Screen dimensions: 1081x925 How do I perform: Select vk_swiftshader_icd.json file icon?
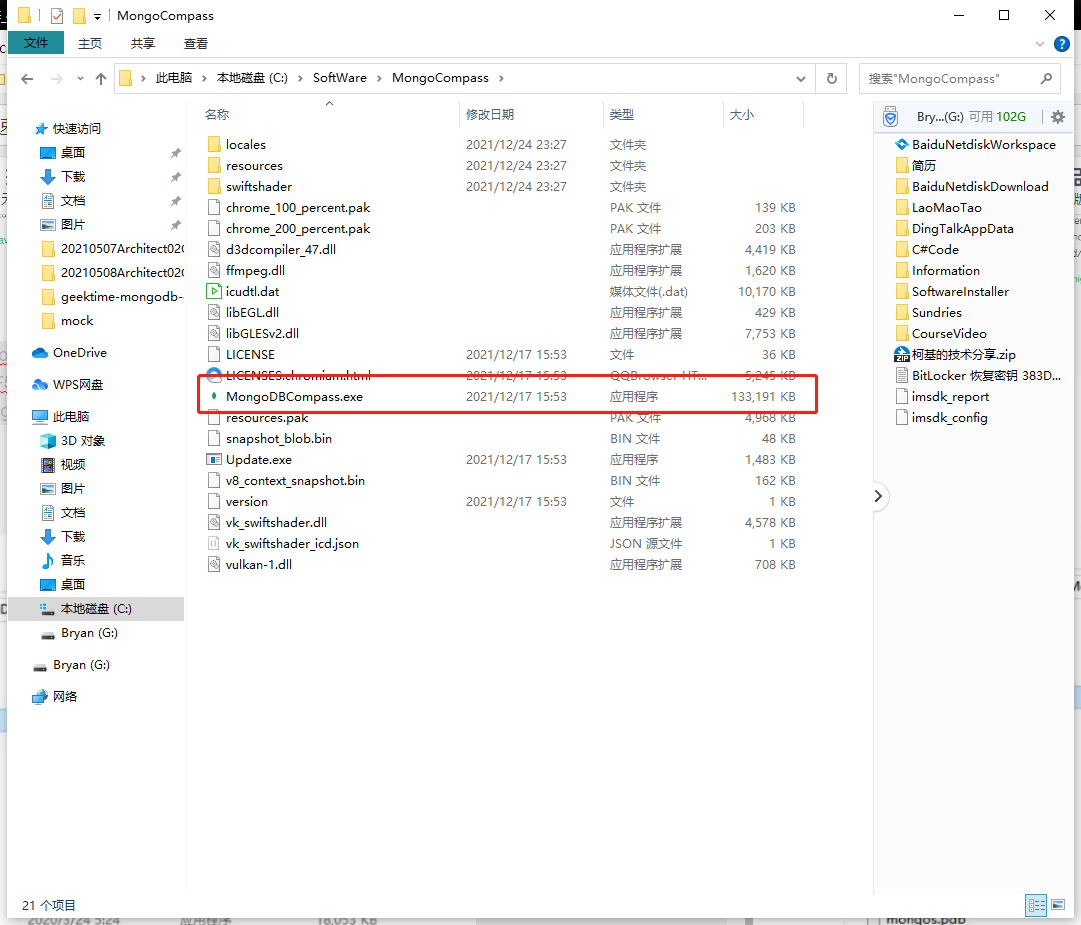(x=214, y=543)
